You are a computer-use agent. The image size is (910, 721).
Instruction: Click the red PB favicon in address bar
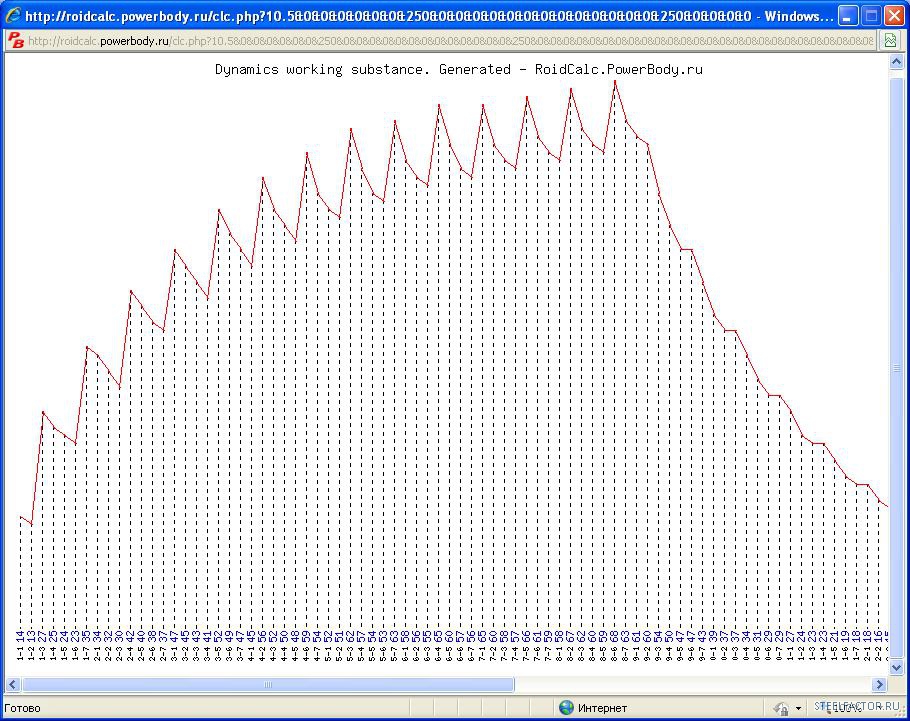16,41
